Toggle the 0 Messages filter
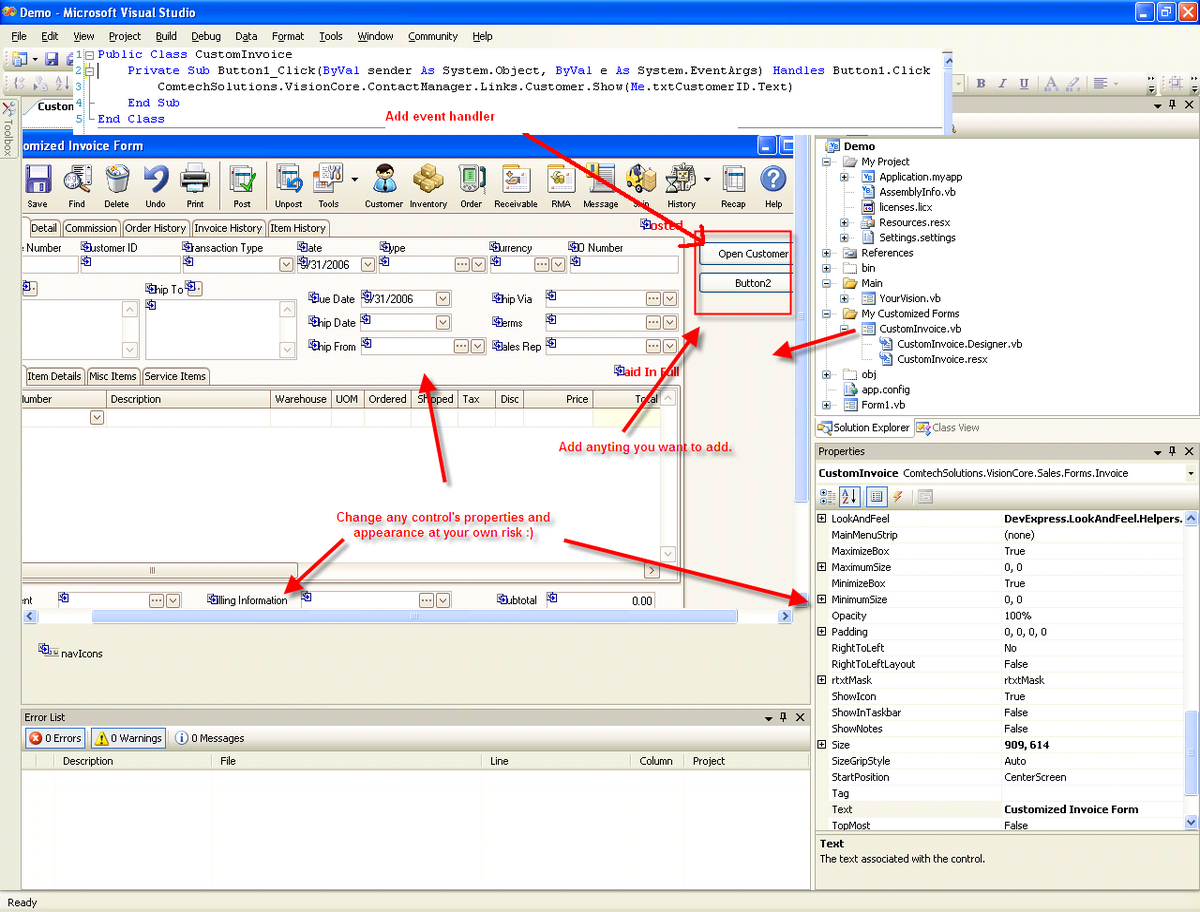The width and height of the screenshot is (1200, 912). coord(210,738)
